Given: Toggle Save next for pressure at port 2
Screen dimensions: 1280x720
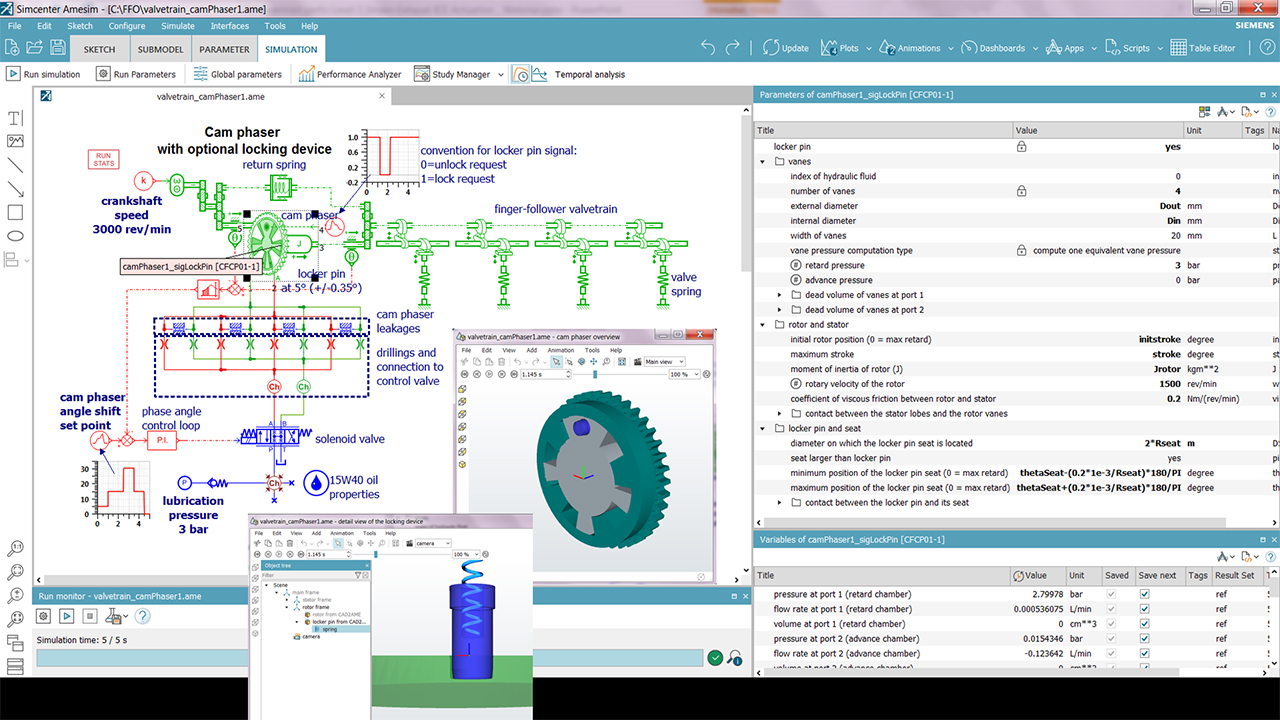Looking at the screenshot, I should (x=1145, y=638).
